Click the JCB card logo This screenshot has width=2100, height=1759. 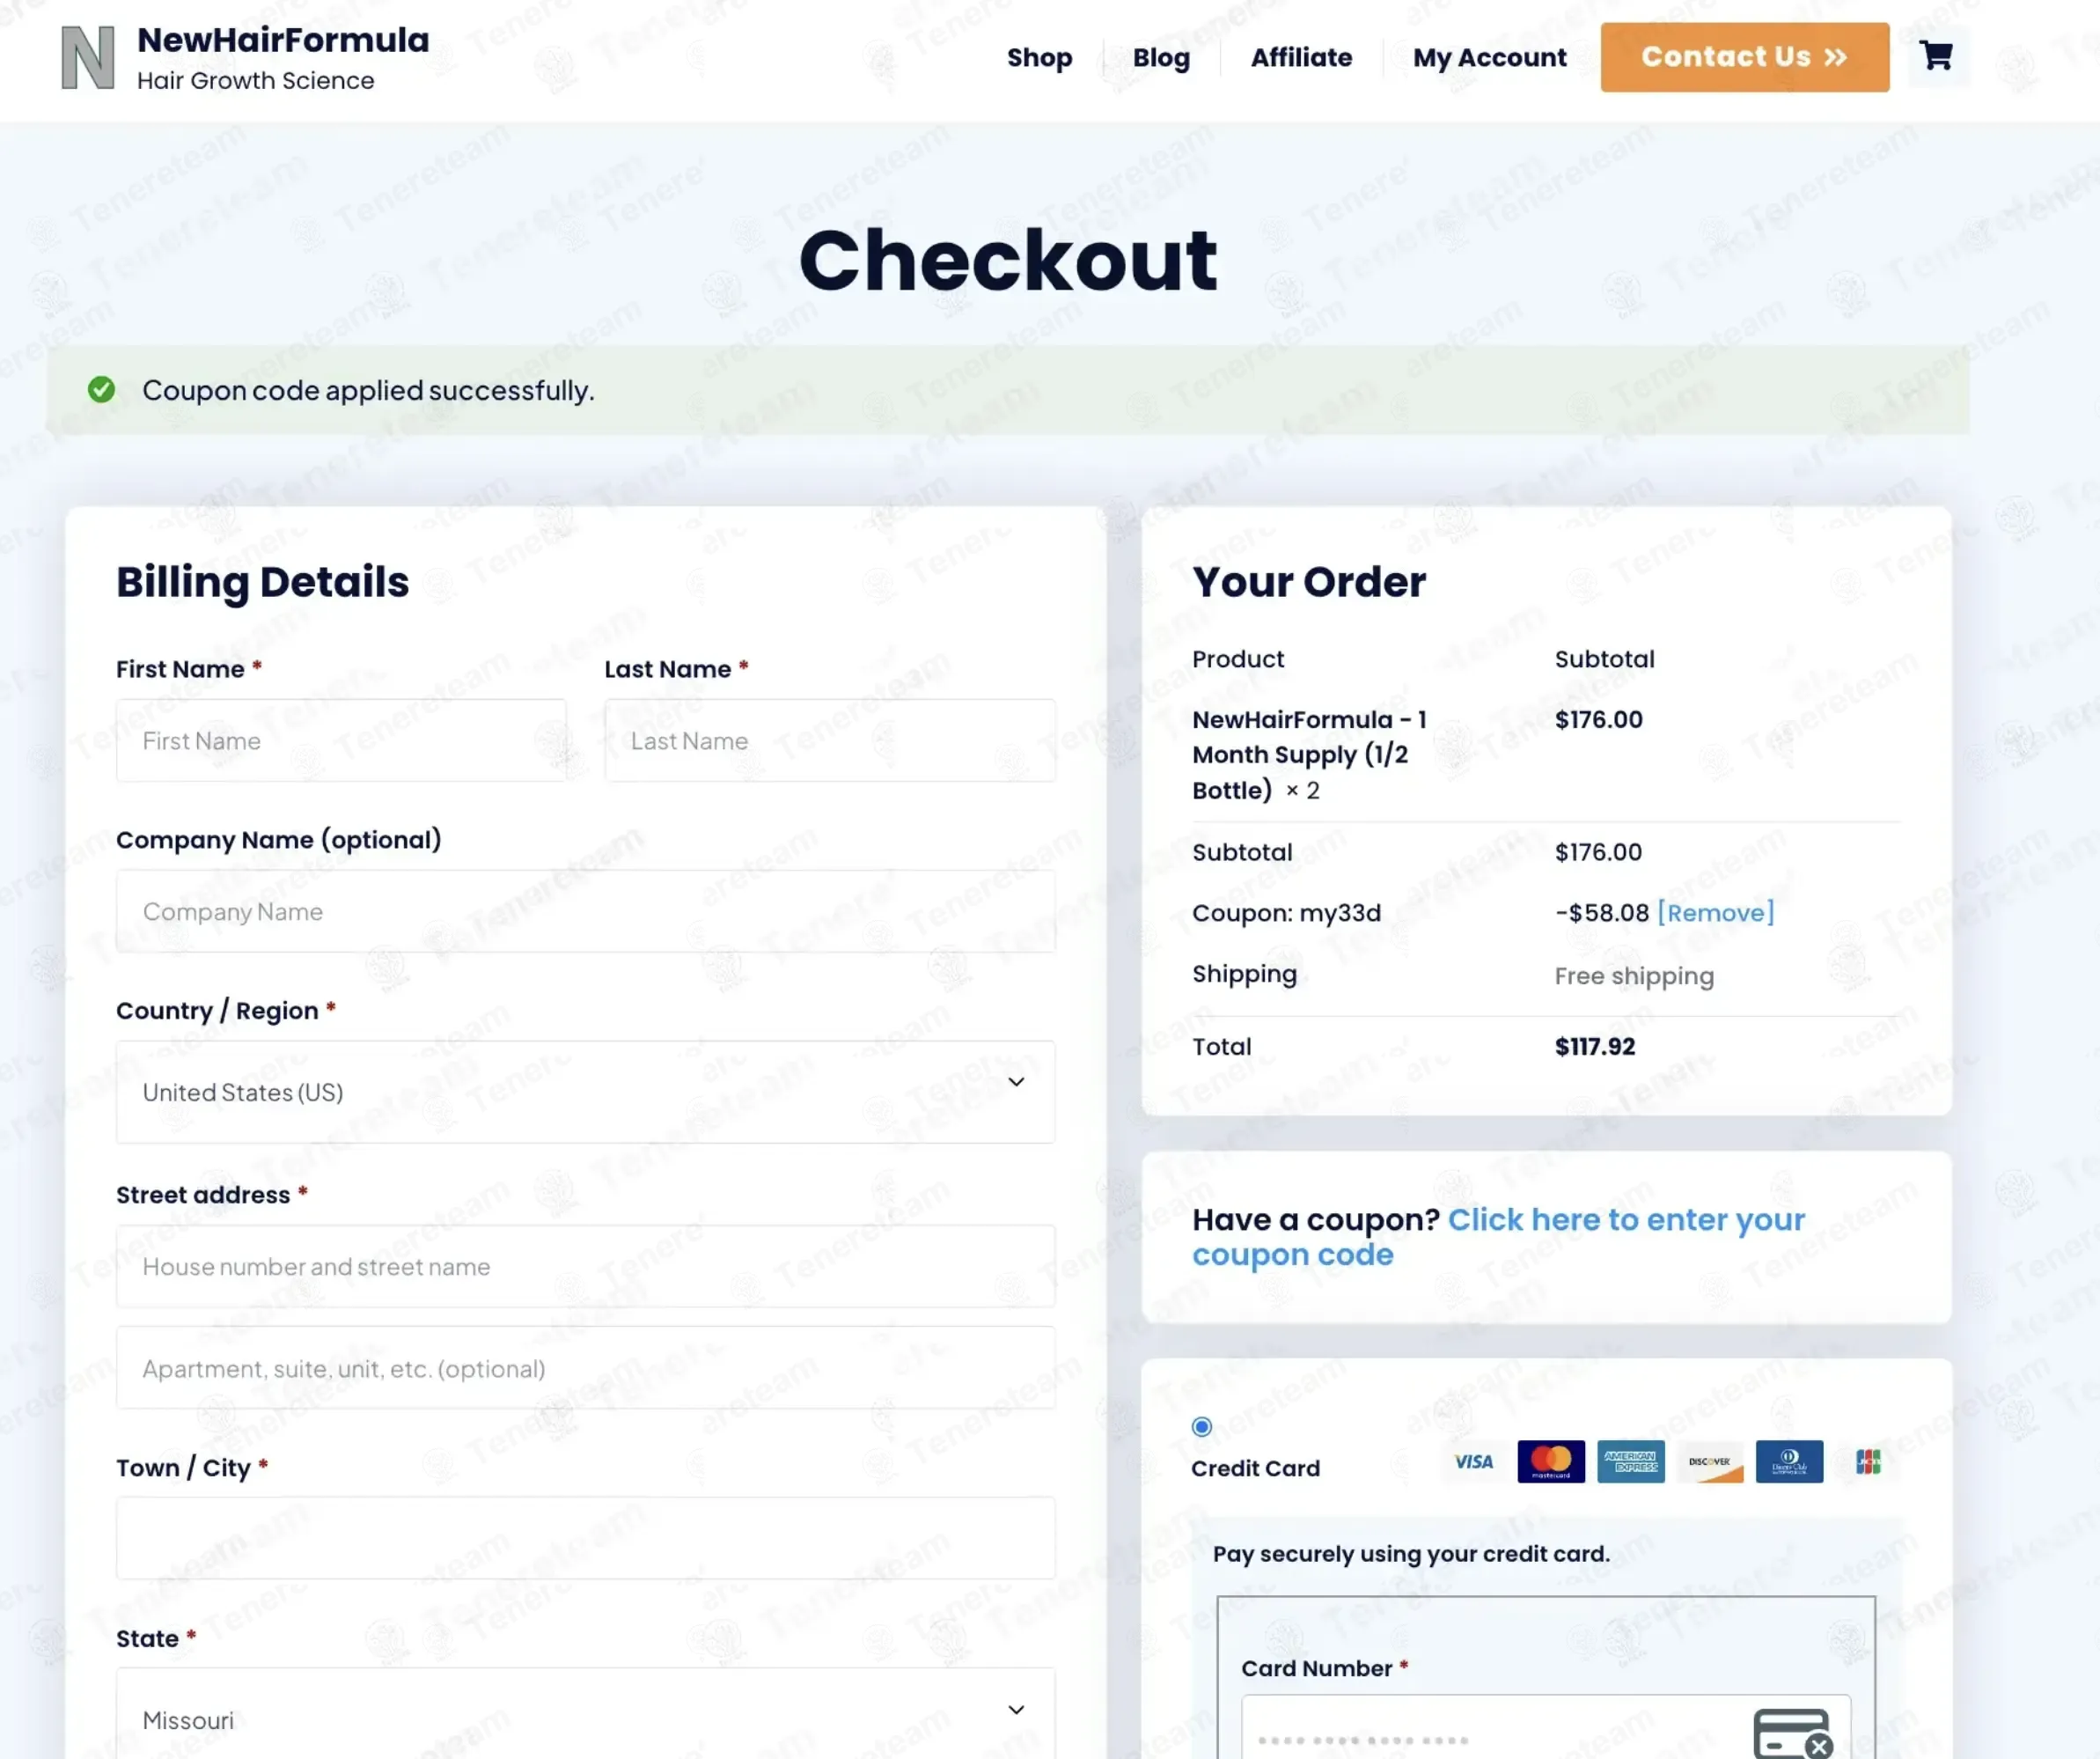pyautogui.click(x=1868, y=1461)
